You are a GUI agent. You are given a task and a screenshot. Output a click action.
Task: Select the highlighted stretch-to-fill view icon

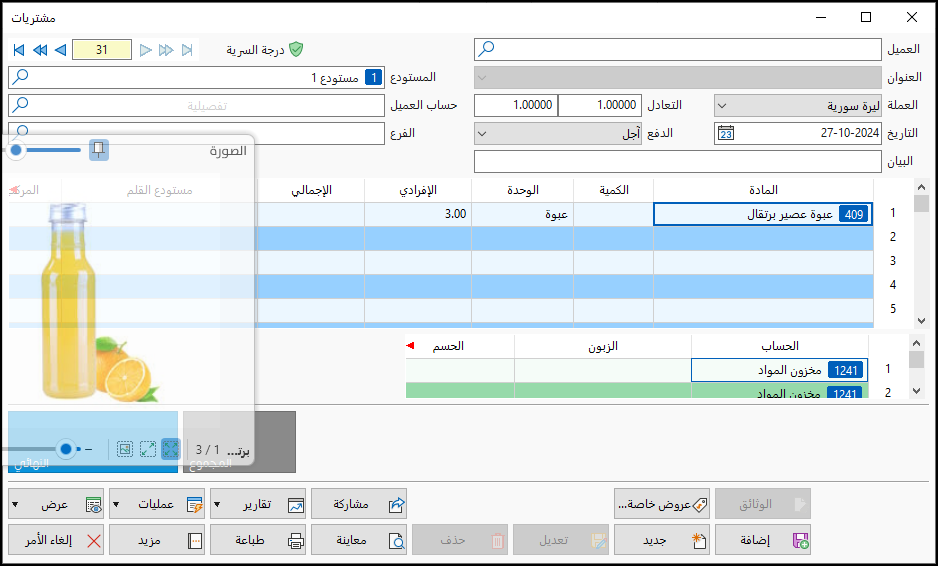click(x=170, y=449)
